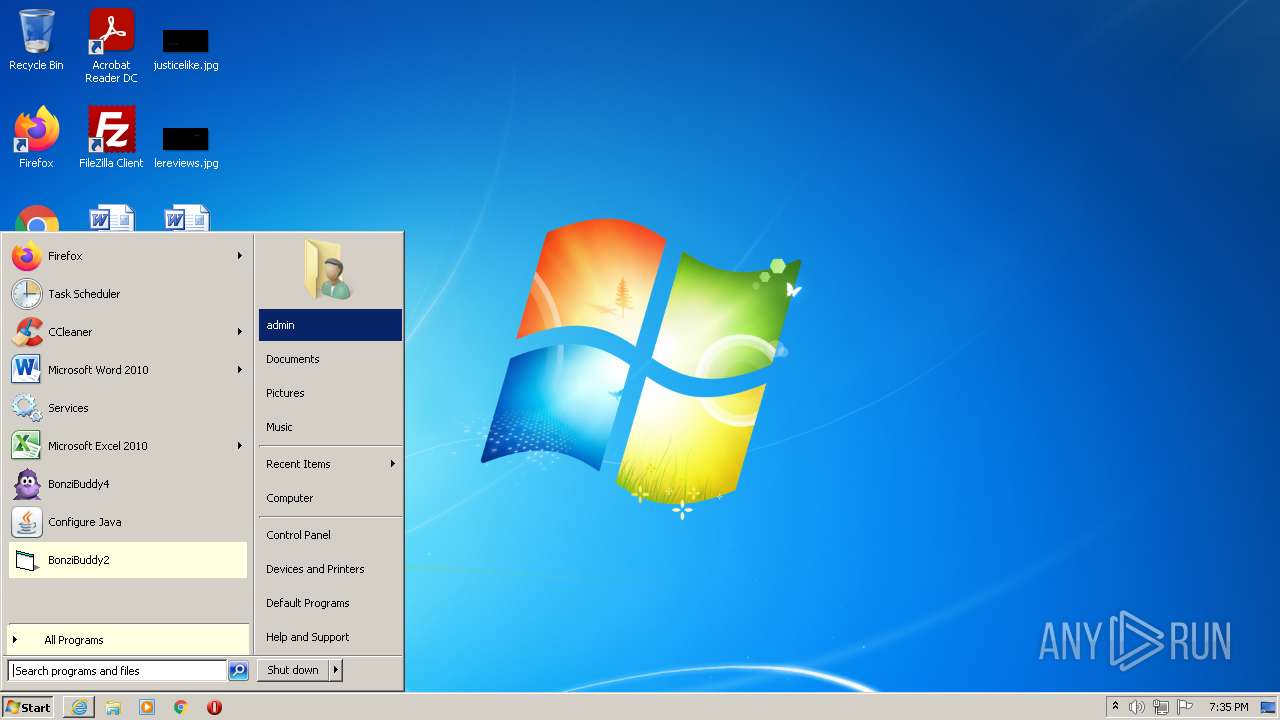
Task: Launch BonziBuddy4 from Start menu
Action: coord(127,484)
